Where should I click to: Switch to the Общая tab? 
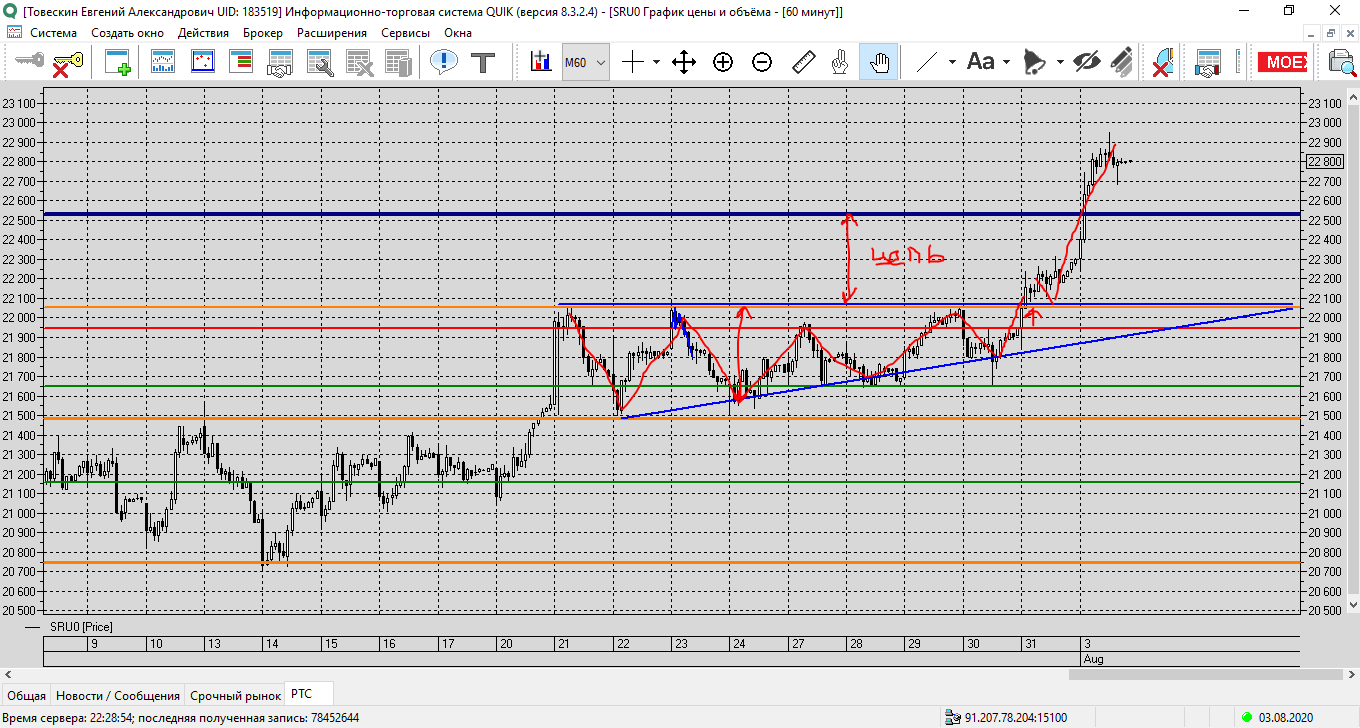point(26,695)
